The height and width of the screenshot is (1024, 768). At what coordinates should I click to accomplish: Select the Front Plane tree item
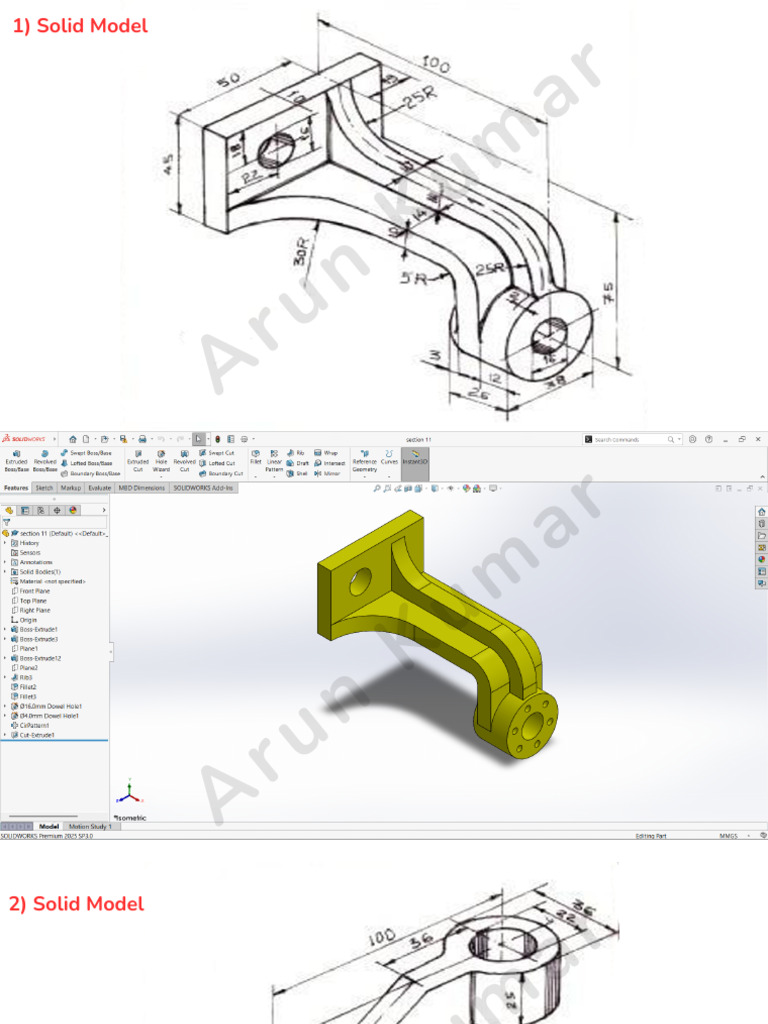(31, 591)
